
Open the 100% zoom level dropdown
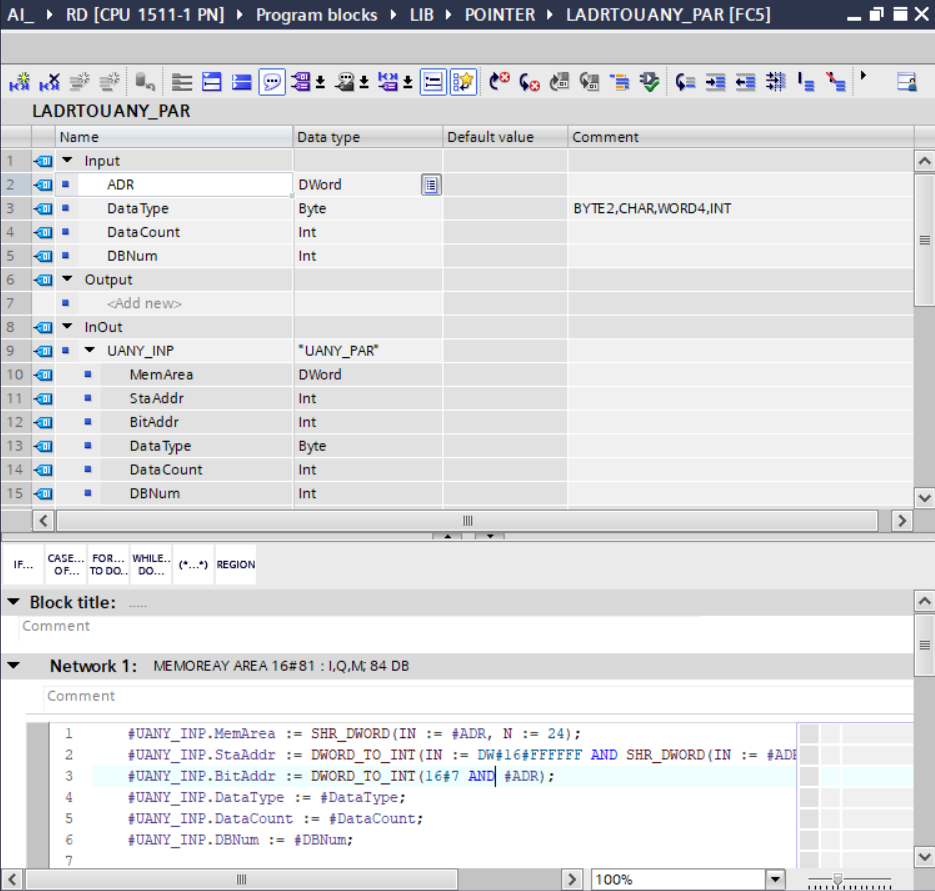coord(775,879)
